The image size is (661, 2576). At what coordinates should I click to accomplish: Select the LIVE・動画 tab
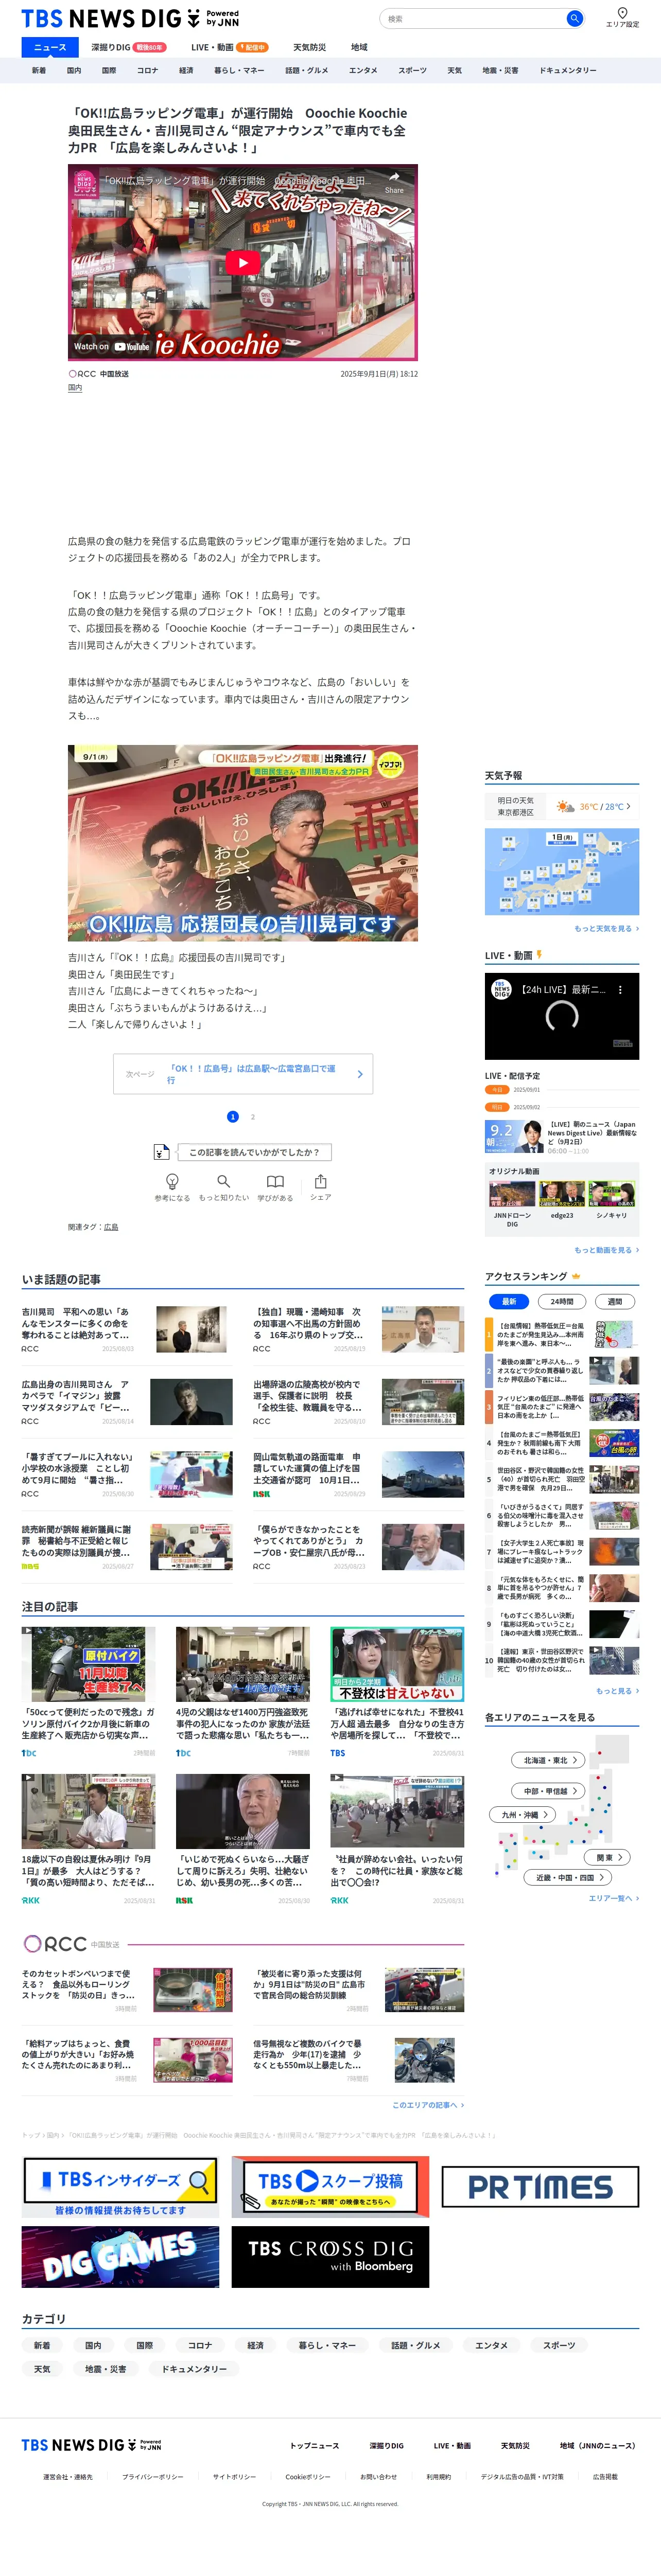[x=229, y=47]
